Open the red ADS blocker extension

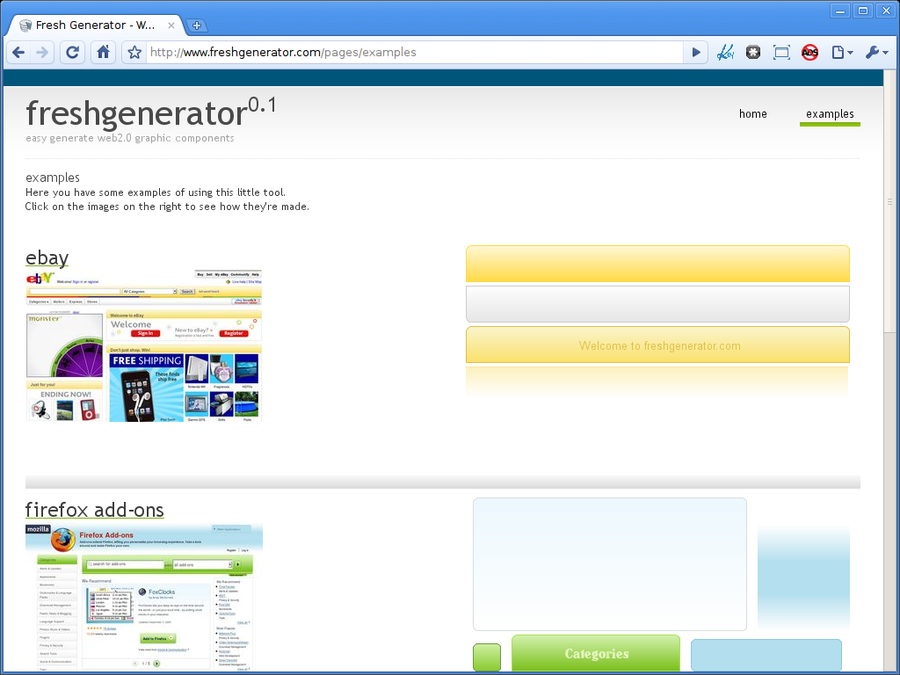point(810,53)
